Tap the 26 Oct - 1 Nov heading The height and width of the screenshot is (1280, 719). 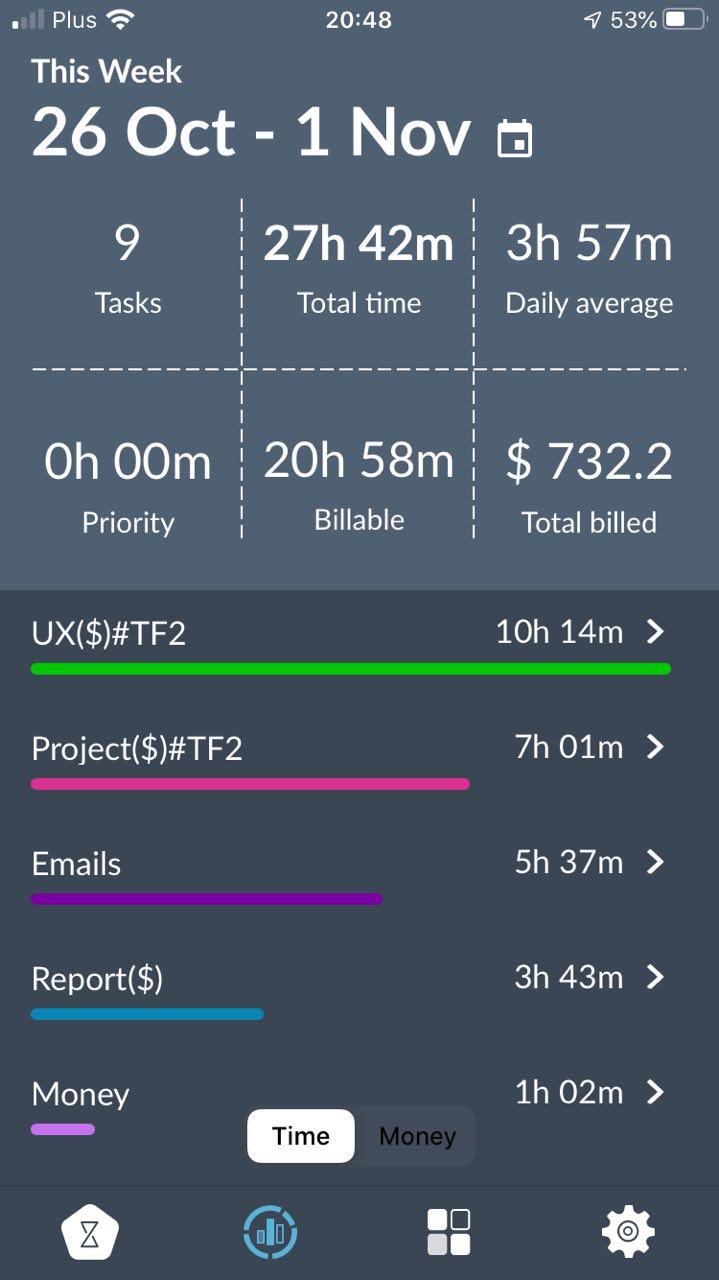pyautogui.click(x=250, y=131)
